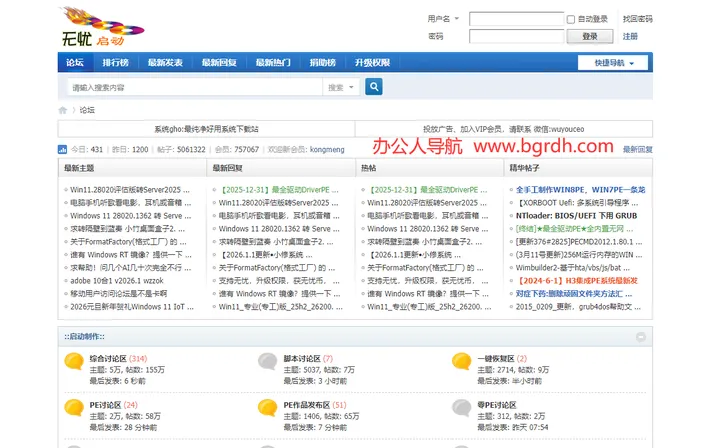Open thread 【XORBOOT Uefi: 多系统引导程序
This screenshot has width=720, height=448.
point(577,202)
